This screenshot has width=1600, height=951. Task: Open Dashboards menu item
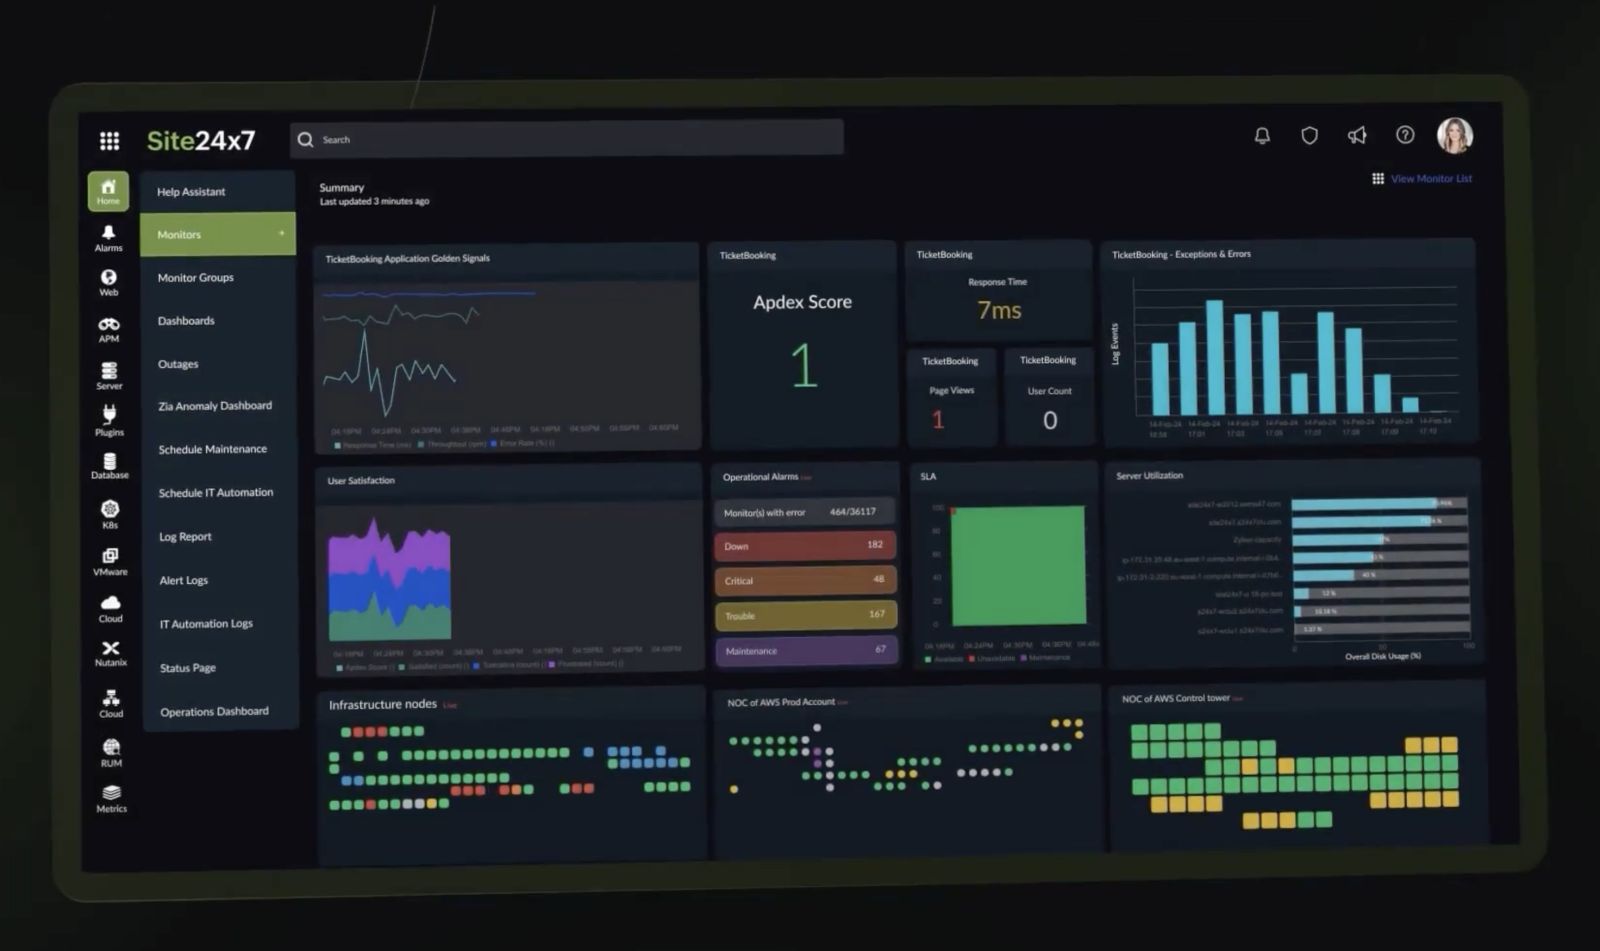coord(186,321)
